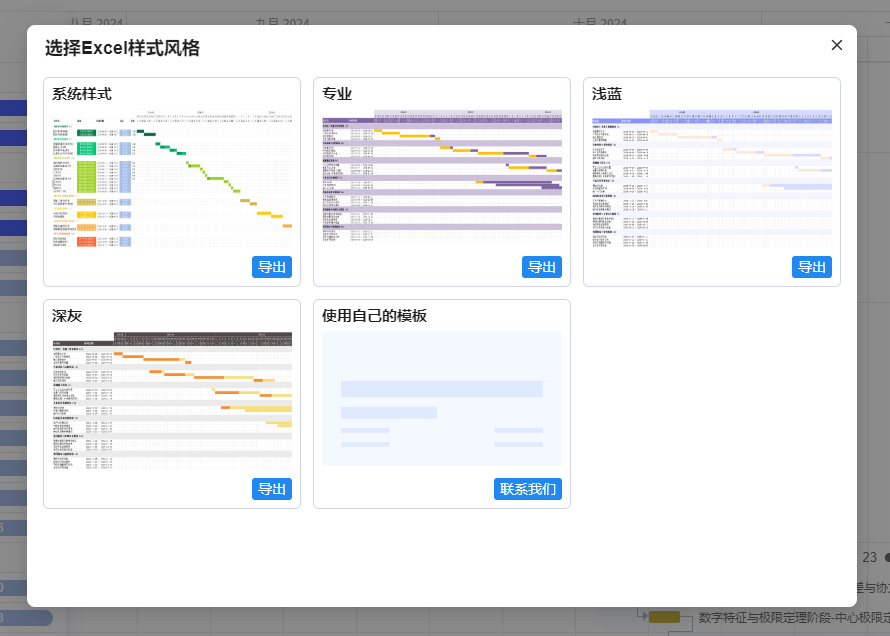The image size is (890, 636).
Task: Click the 选择Excel样式风格 dialog heading
Action: point(122,48)
